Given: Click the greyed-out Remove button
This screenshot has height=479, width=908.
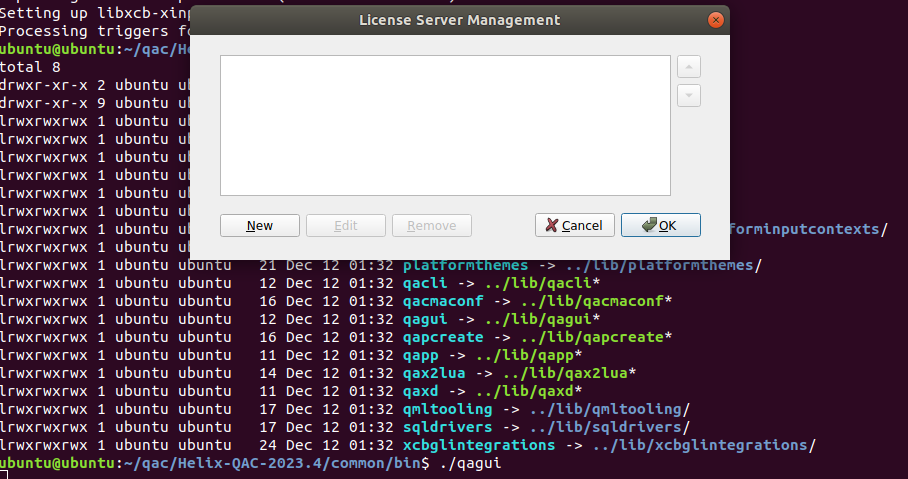Looking at the screenshot, I should click(x=431, y=226).
